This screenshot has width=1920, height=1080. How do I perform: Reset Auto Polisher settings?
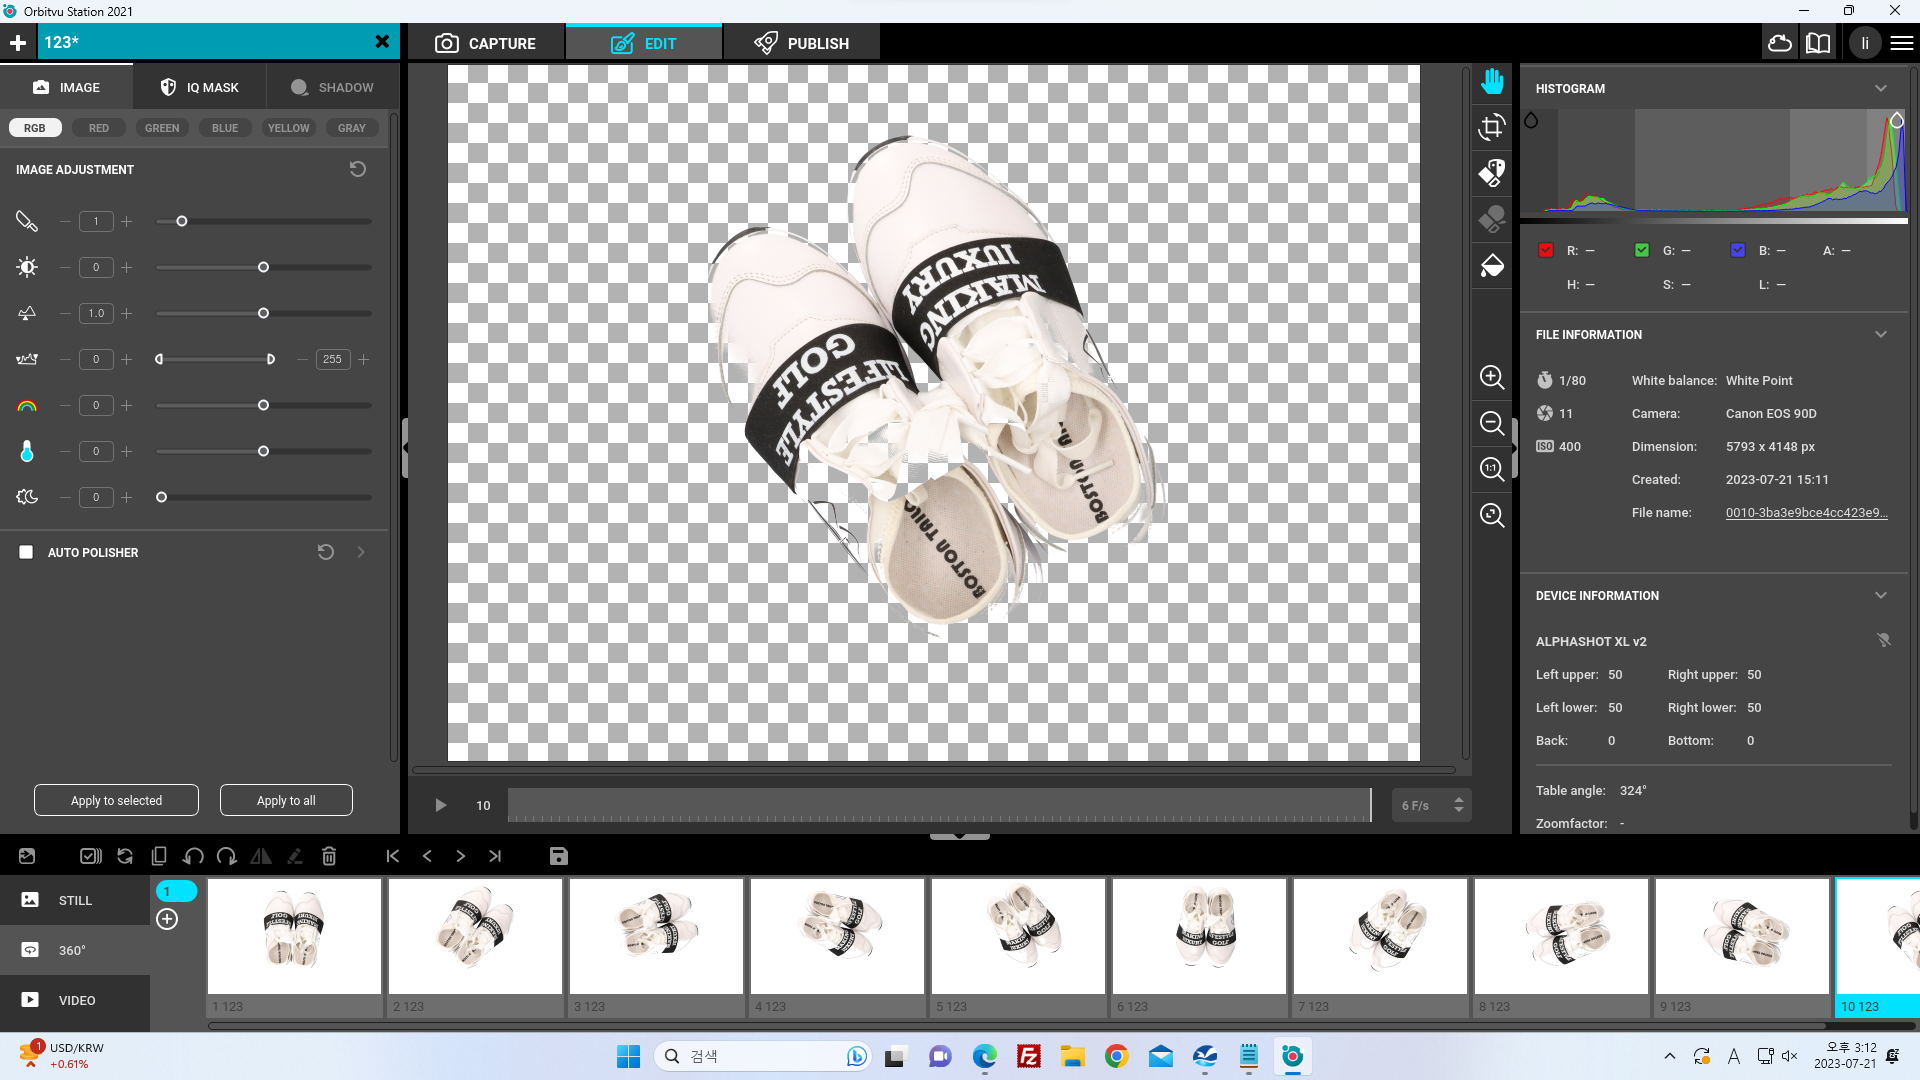(325, 552)
